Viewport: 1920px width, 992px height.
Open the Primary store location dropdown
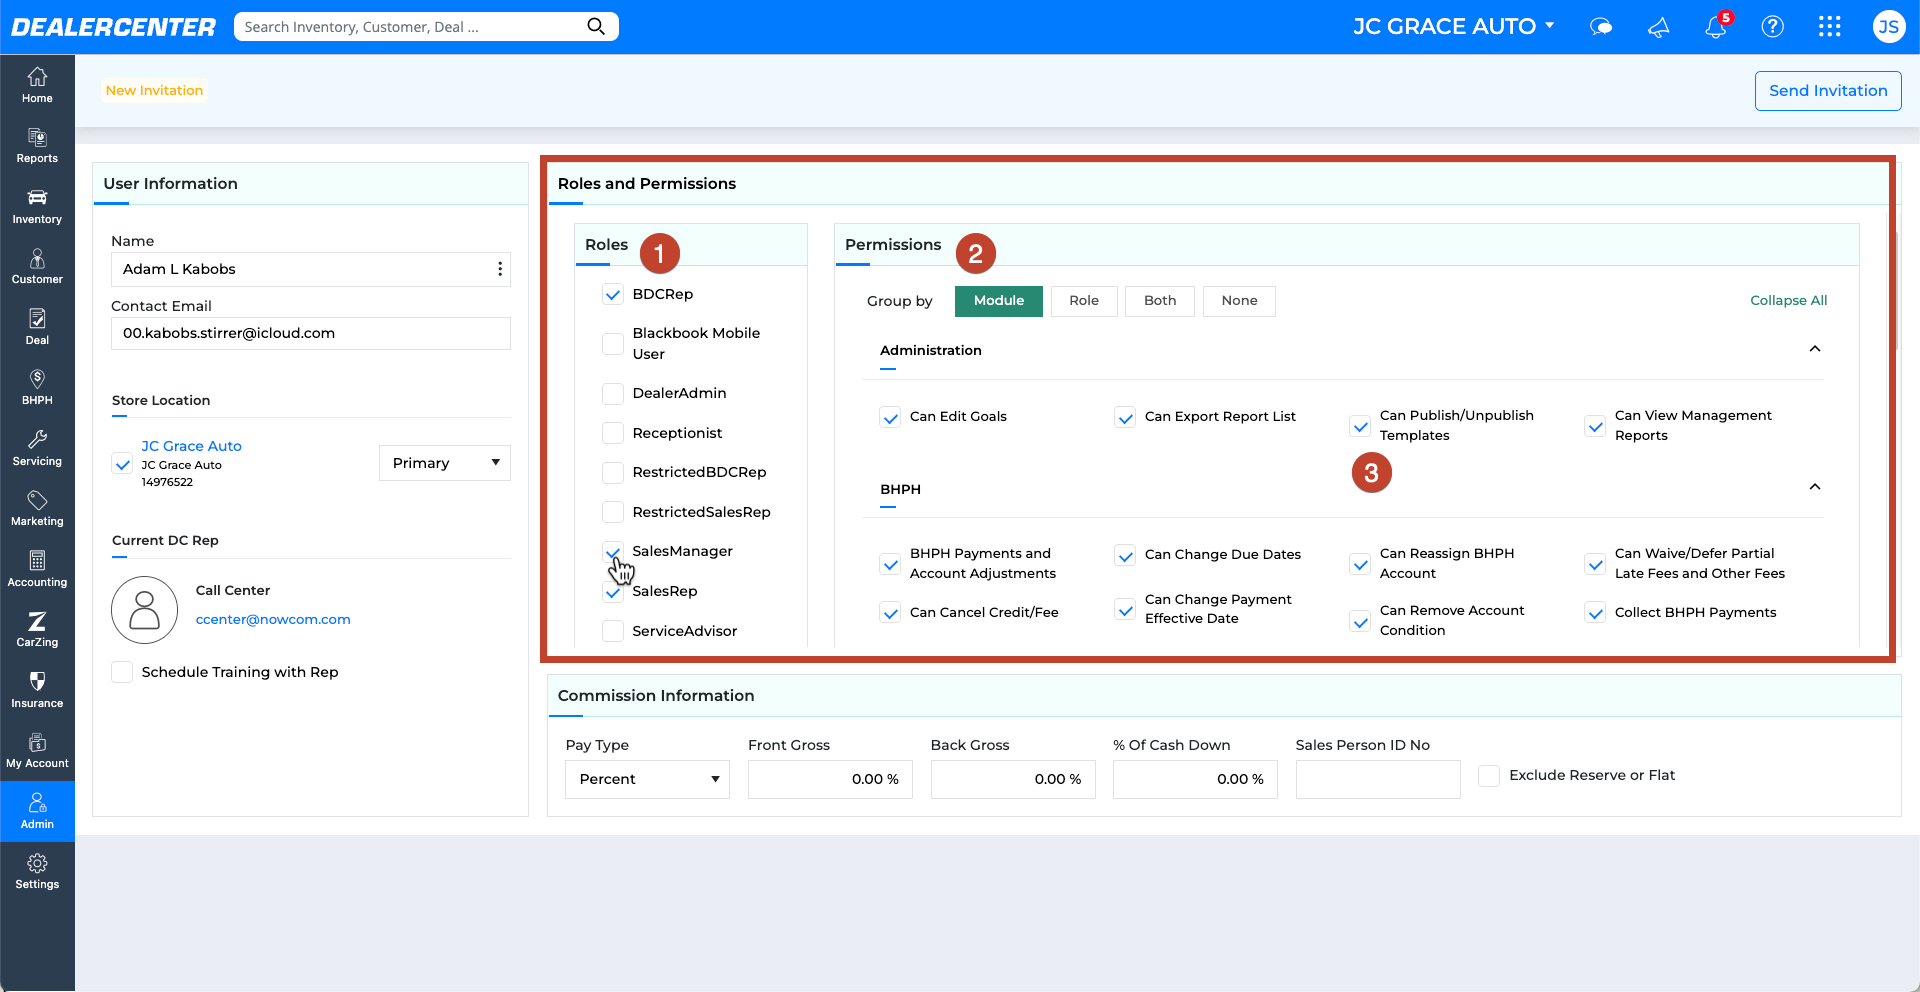coord(445,463)
